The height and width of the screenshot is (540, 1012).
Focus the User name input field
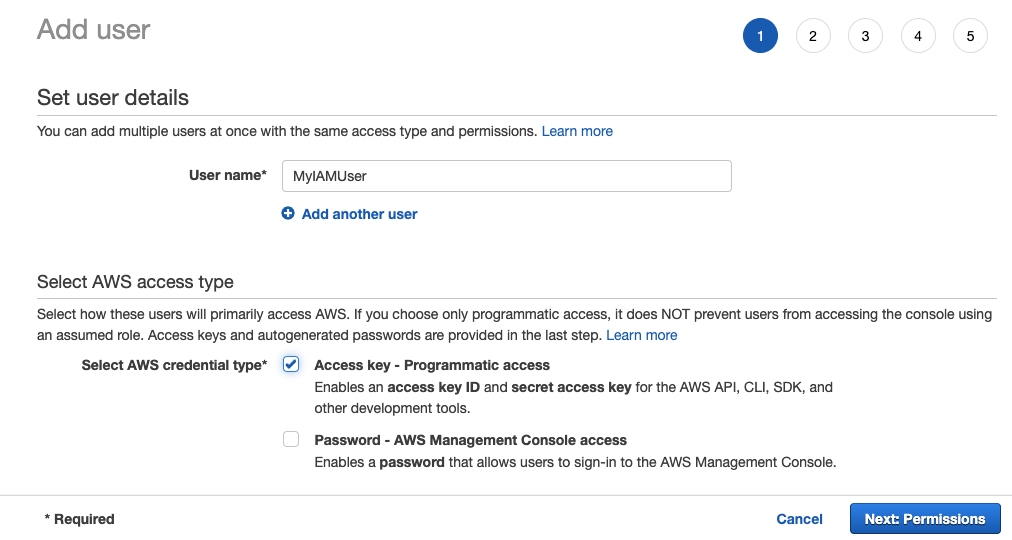(506, 176)
